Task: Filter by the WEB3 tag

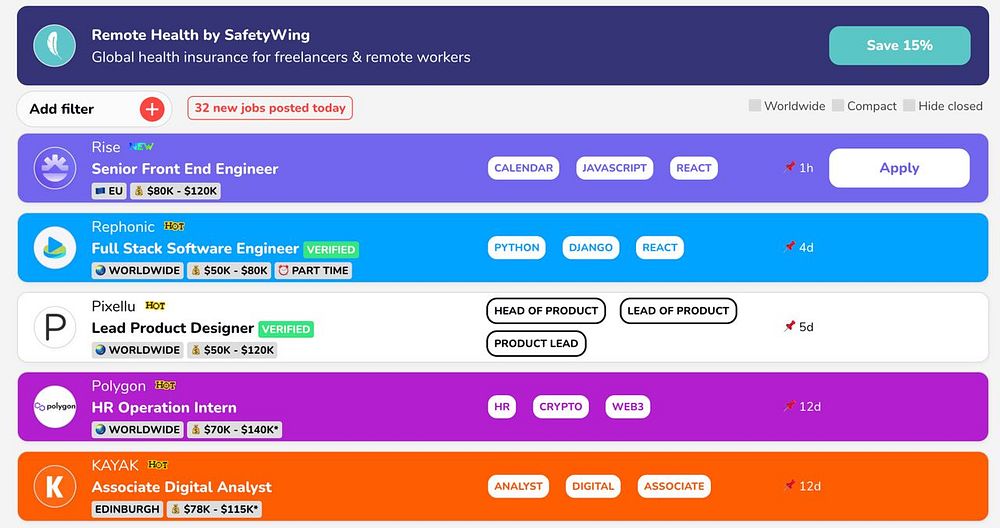Action: (x=628, y=407)
